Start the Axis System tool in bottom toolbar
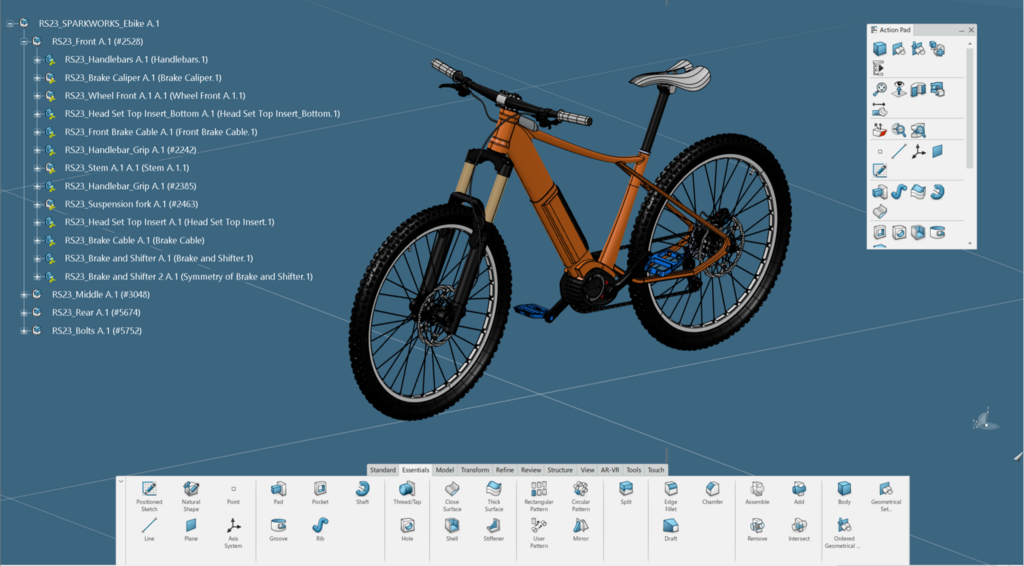Screen dimensions: 1024x566 (233, 525)
